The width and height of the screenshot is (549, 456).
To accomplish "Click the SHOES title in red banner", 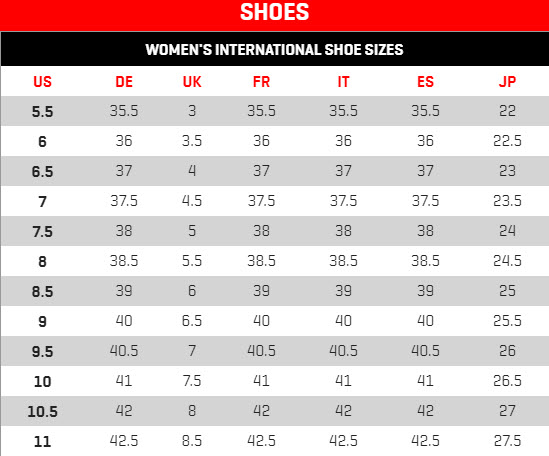I will click(274, 12).
